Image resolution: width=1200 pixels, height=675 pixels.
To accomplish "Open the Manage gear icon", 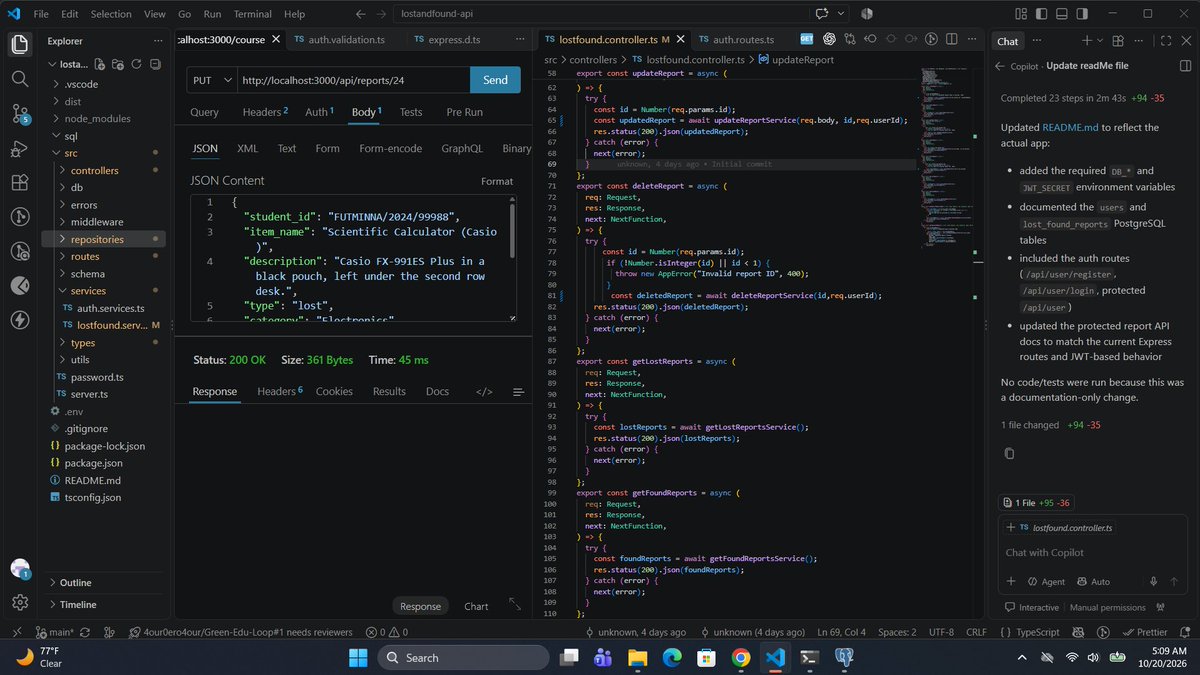I will tap(20, 602).
